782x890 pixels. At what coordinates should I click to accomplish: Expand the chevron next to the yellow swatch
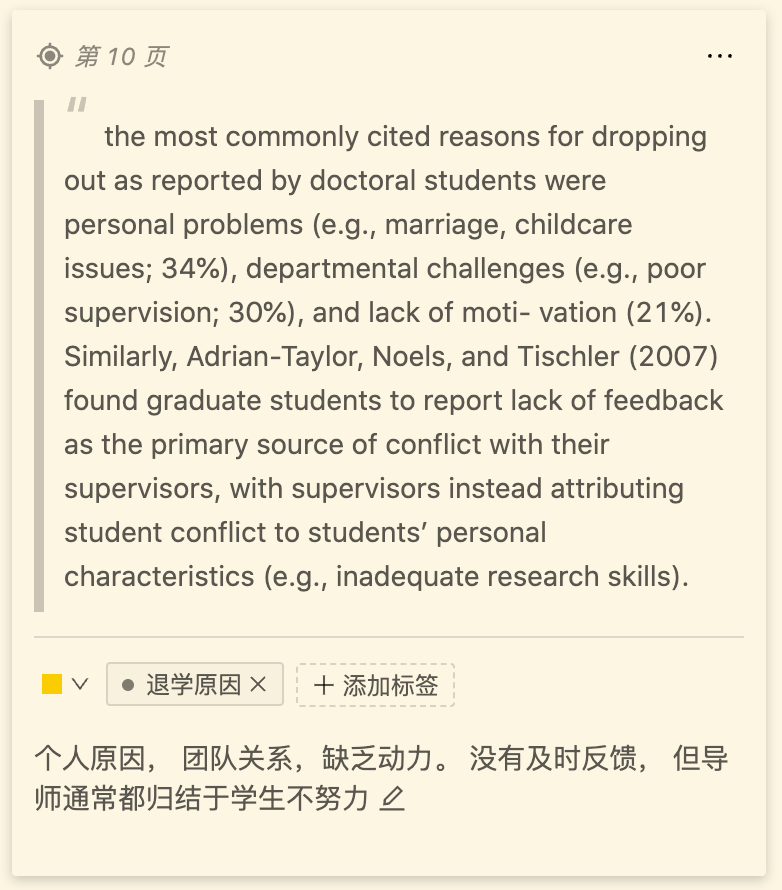(x=80, y=684)
